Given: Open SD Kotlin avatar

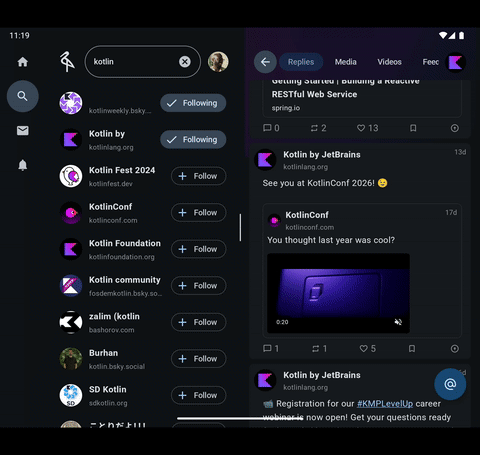Looking at the screenshot, I should (x=71, y=395).
